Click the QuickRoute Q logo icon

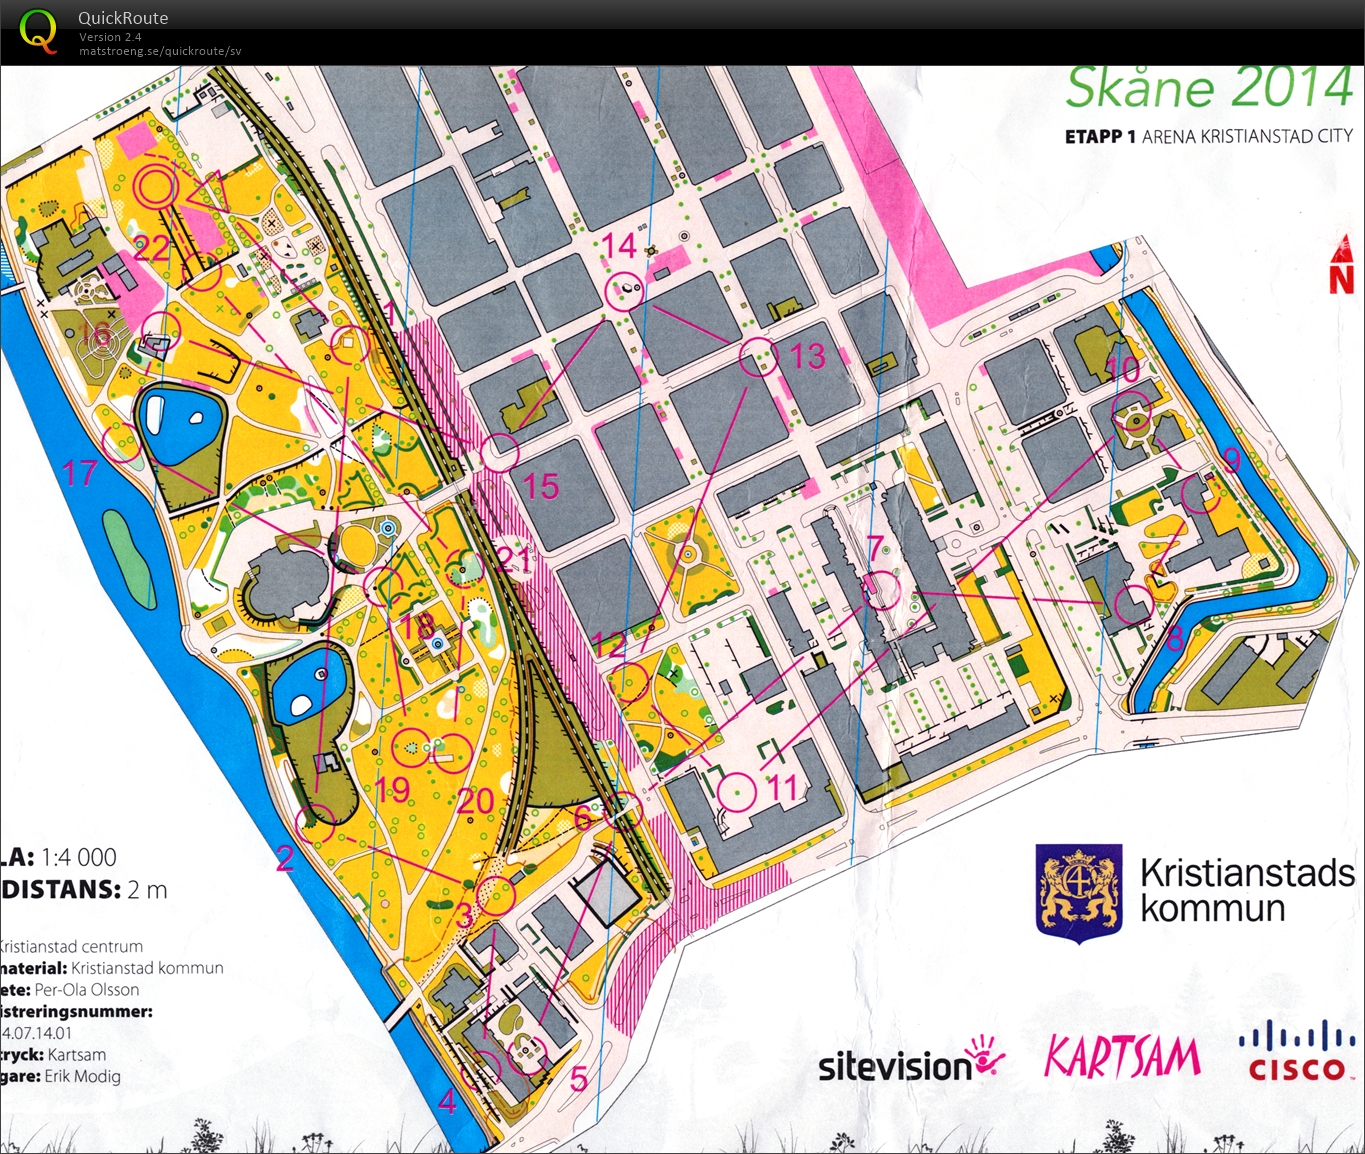(x=38, y=31)
